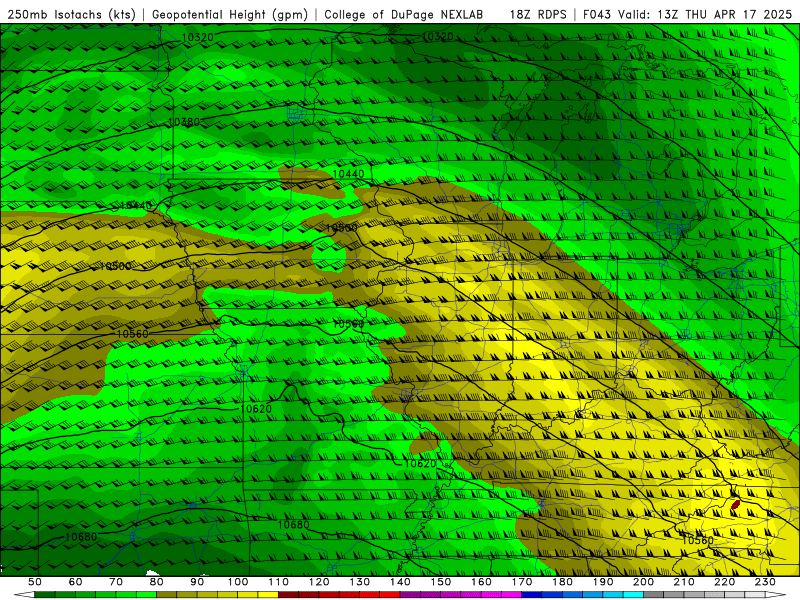Select the '13Z THU APR 17 2025' valid time
800x600 pixels.
coord(724,15)
